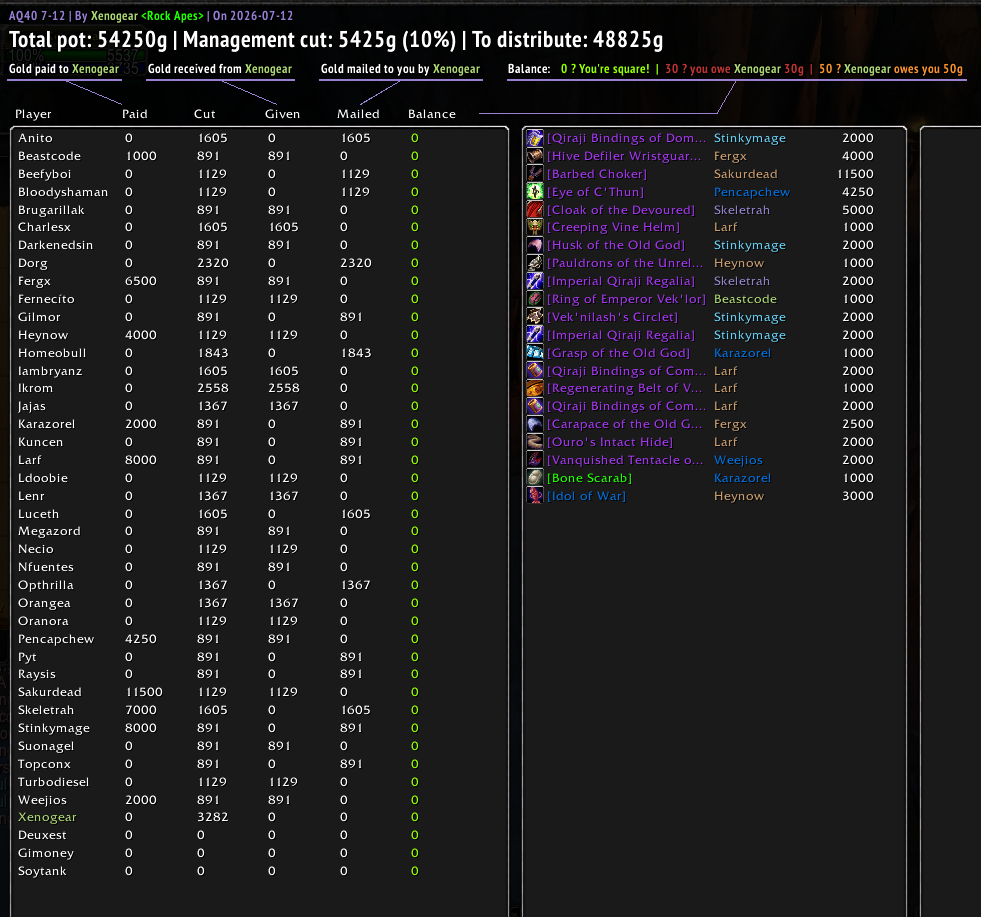Click the You're square balance legend
Image resolution: width=981 pixels, height=917 pixels.
[x=605, y=69]
